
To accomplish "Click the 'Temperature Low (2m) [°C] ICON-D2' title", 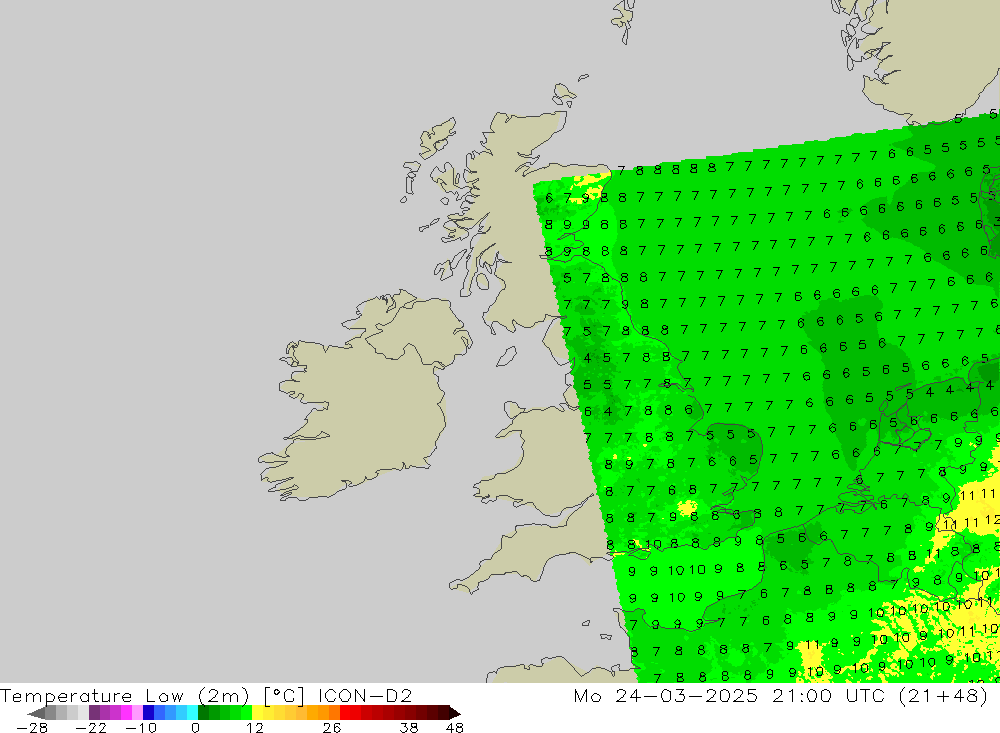I will coord(206,695).
